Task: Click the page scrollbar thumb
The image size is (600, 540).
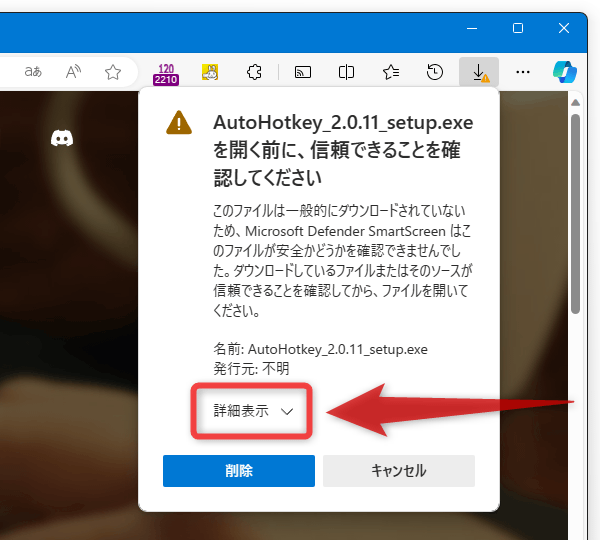Action: coord(576,214)
